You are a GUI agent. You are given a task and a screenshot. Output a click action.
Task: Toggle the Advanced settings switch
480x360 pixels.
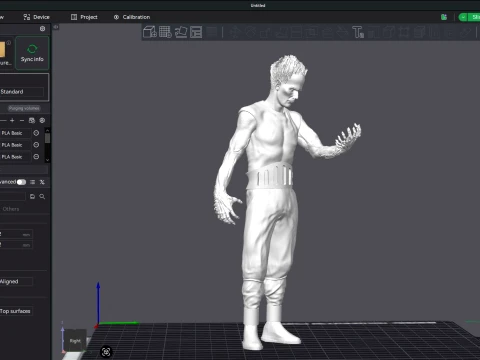pyautogui.click(x=21, y=182)
